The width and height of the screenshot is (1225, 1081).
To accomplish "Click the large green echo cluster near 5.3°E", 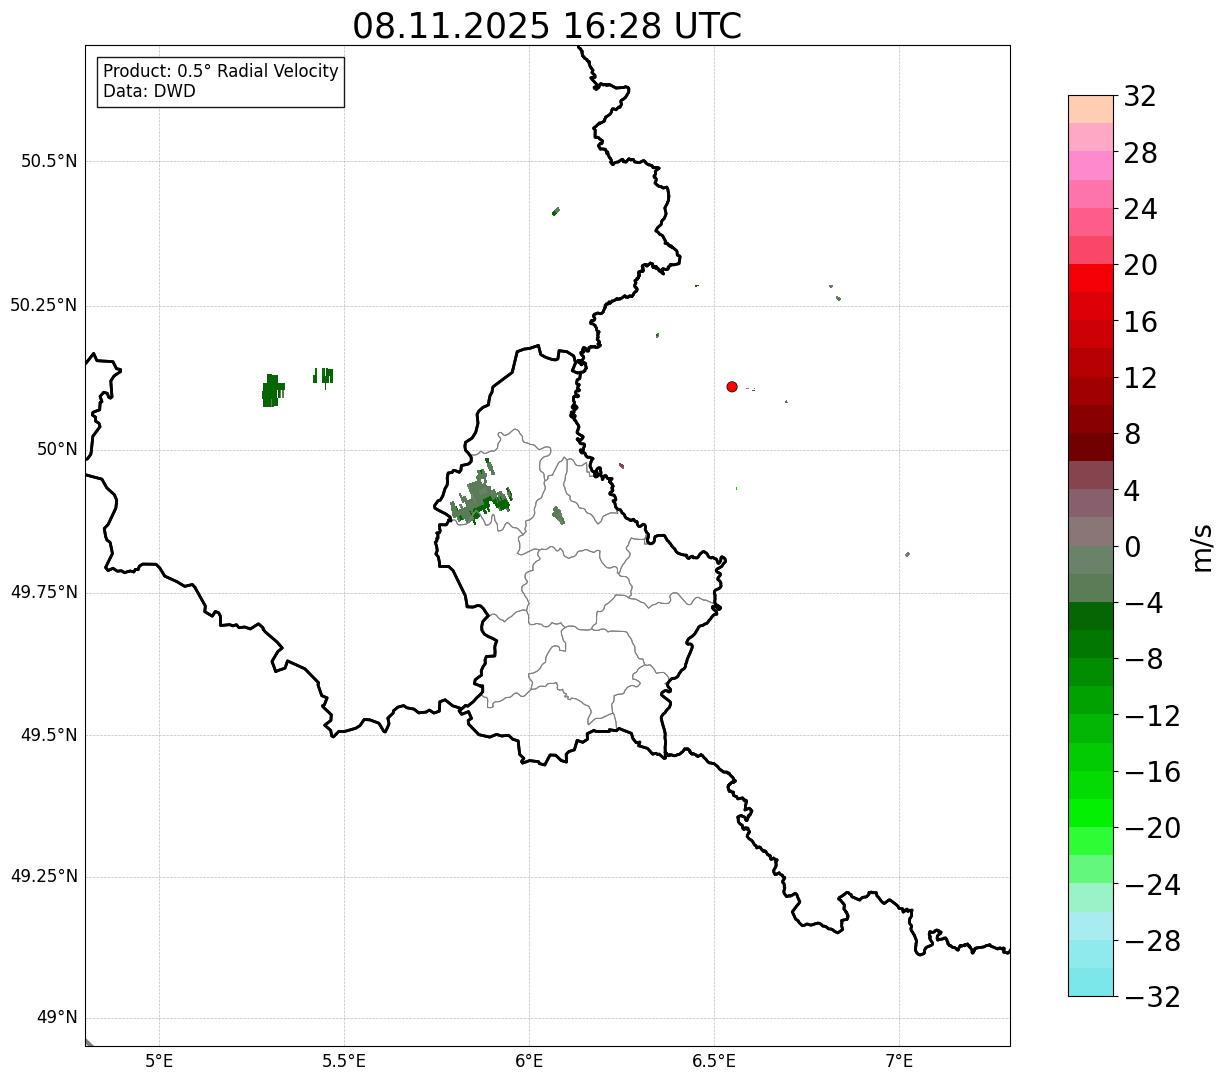I will [x=271, y=391].
